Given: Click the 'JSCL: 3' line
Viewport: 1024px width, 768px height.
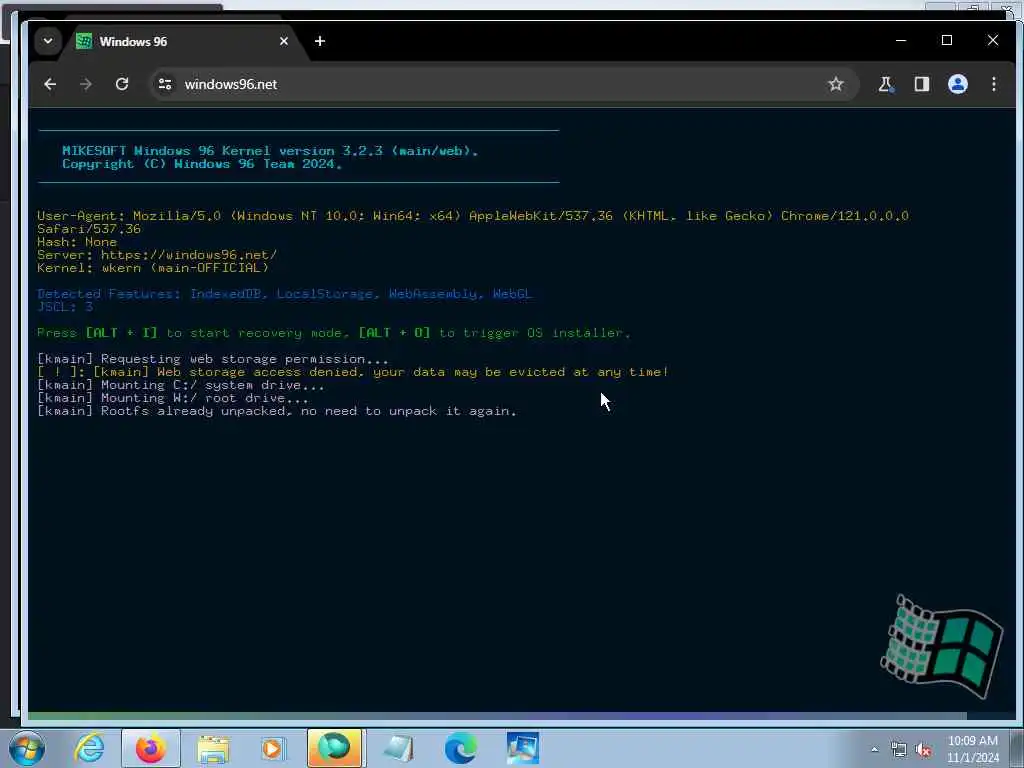Looking at the screenshot, I should [x=65, y=307].
